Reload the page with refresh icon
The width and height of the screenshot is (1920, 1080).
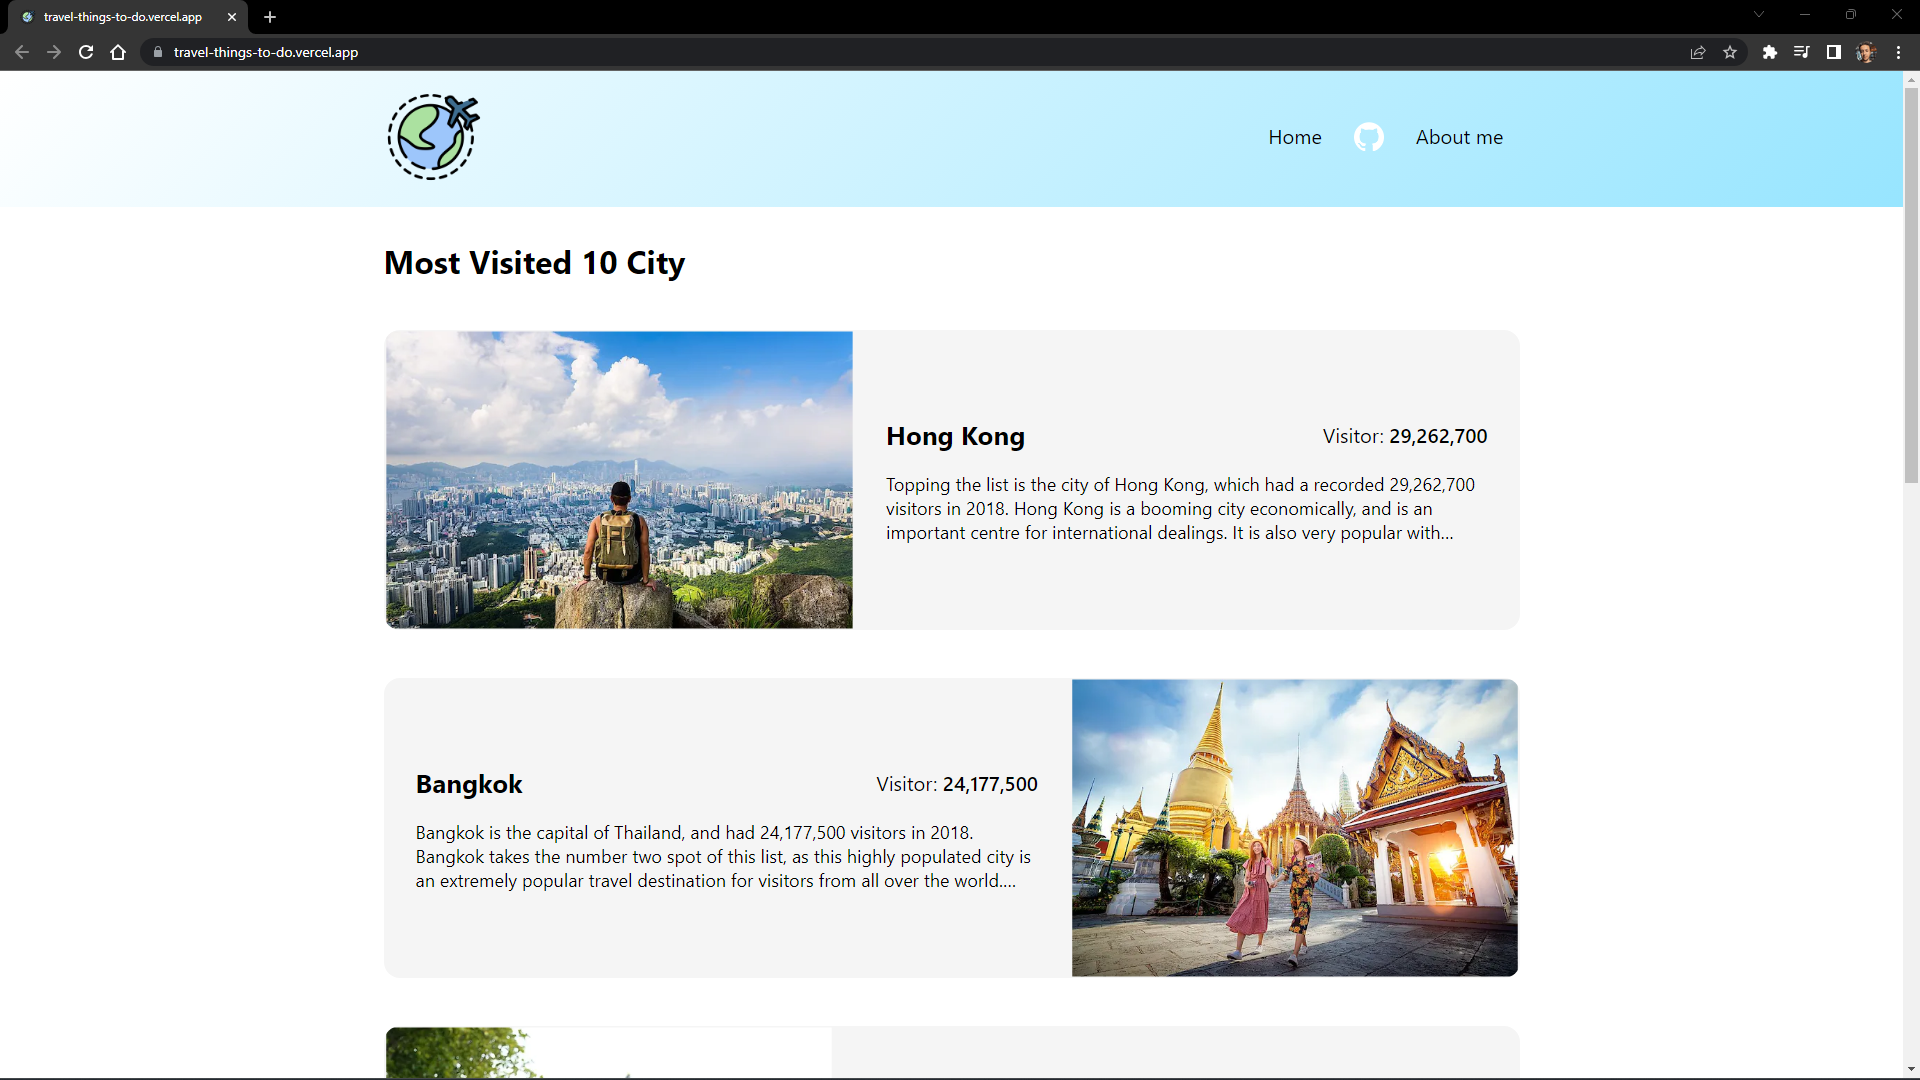click(x=86, y=52)
